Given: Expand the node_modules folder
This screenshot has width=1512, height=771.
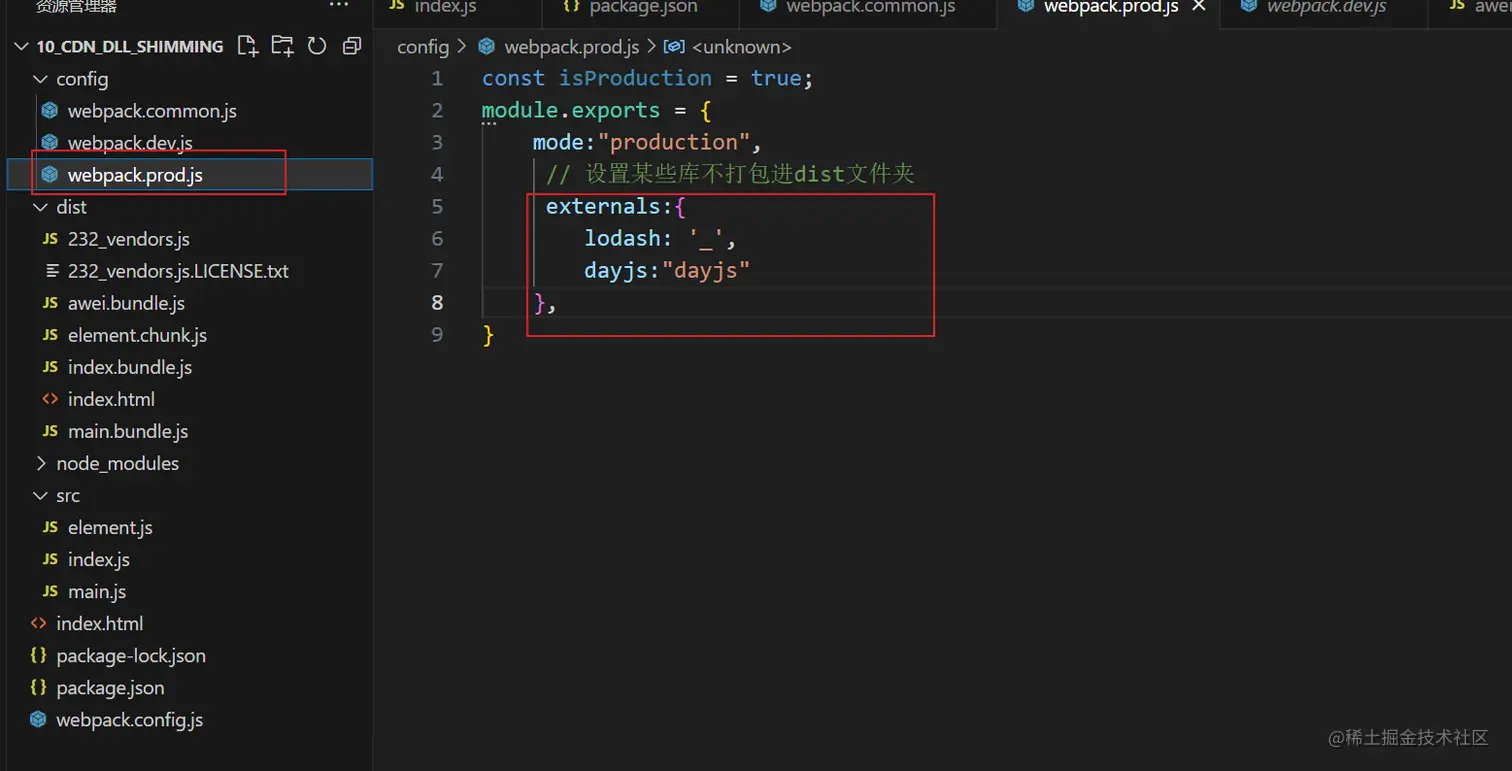Looking at the screenshot, I should 40,463.
